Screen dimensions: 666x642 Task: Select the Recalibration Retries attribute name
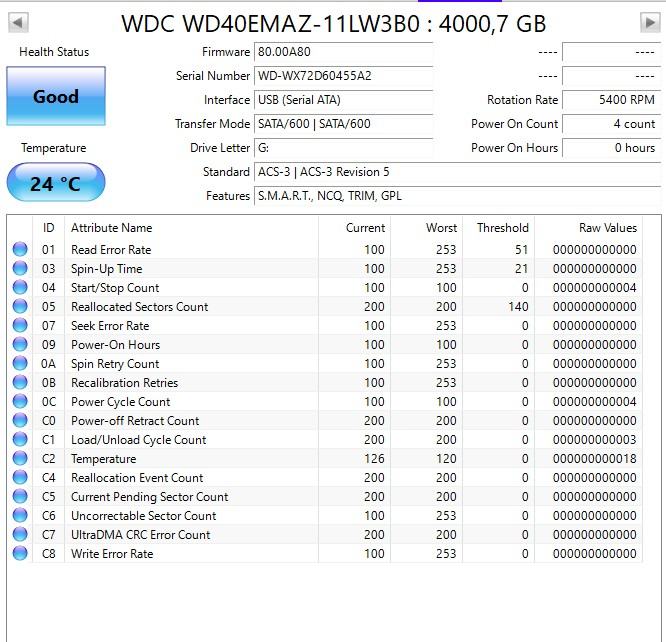[x=124, y=382]
